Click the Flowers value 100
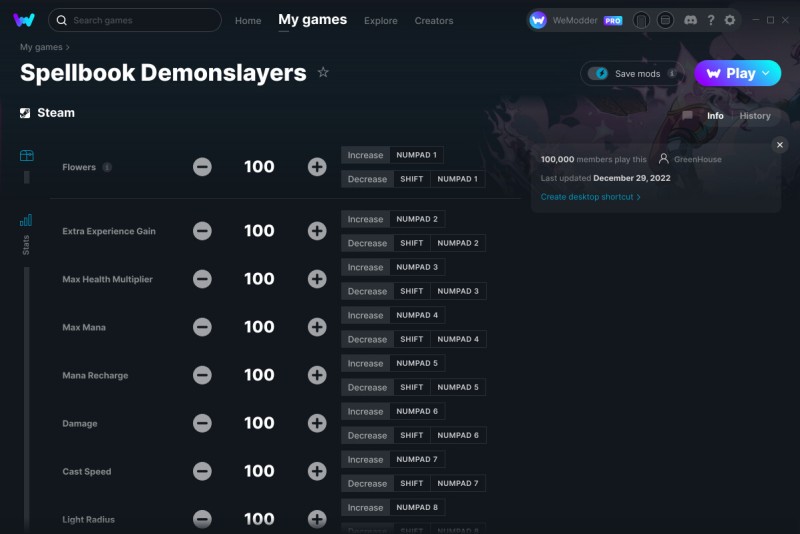The image size is (800, 534). (259, 167)
